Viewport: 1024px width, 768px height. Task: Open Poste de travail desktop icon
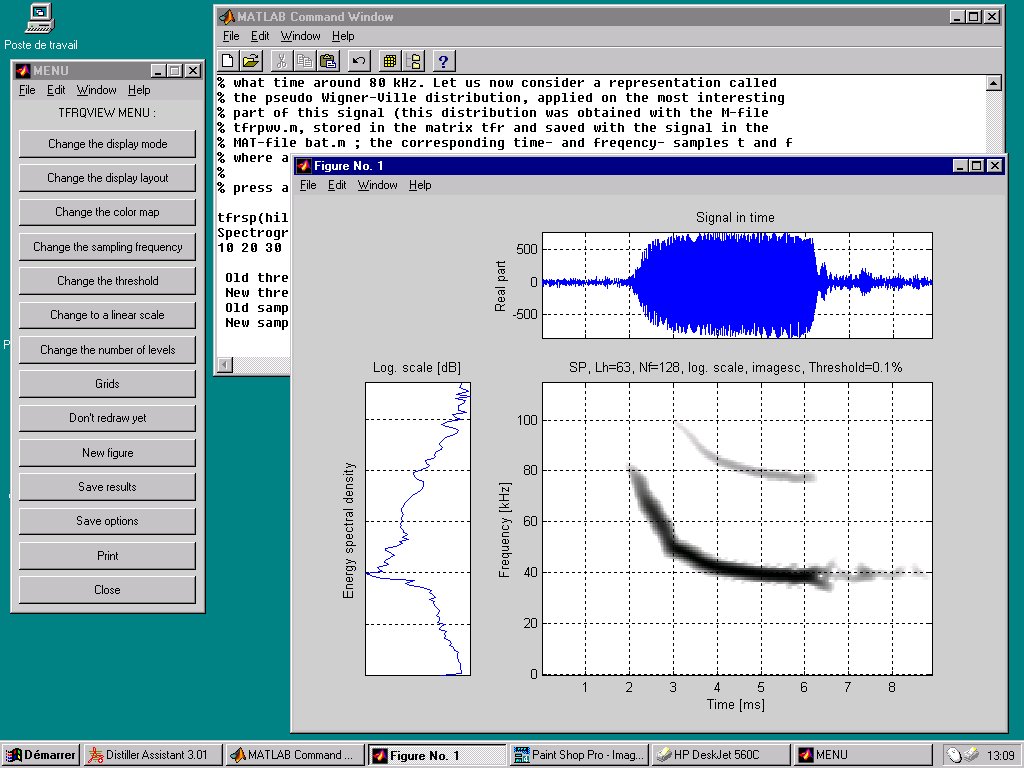click(40, 27)
